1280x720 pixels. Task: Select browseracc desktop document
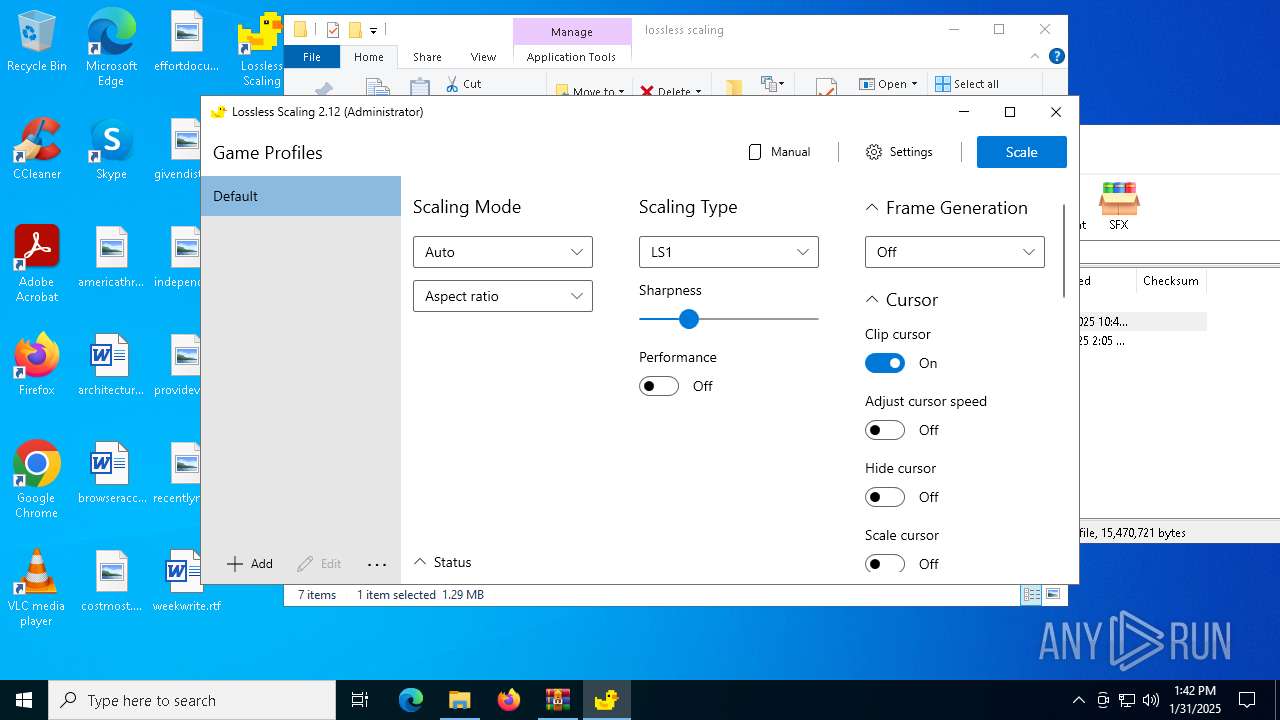point(111,473)
